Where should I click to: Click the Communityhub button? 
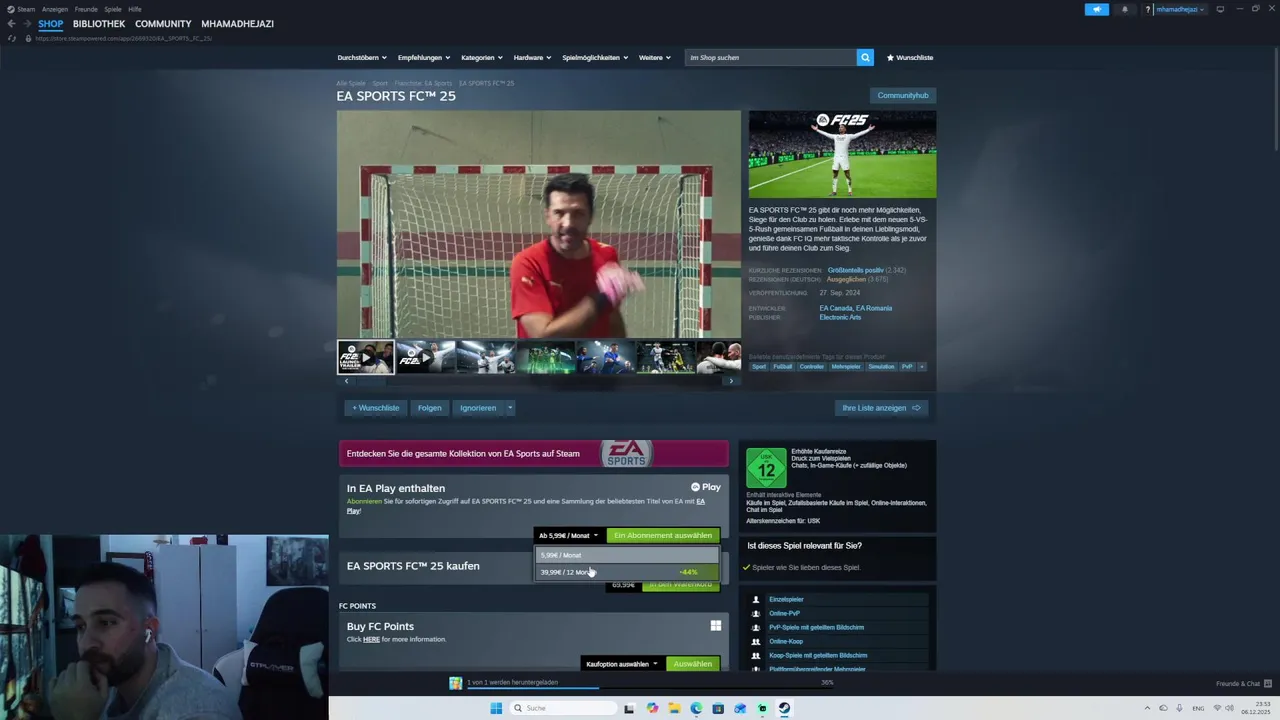(903, 96)
